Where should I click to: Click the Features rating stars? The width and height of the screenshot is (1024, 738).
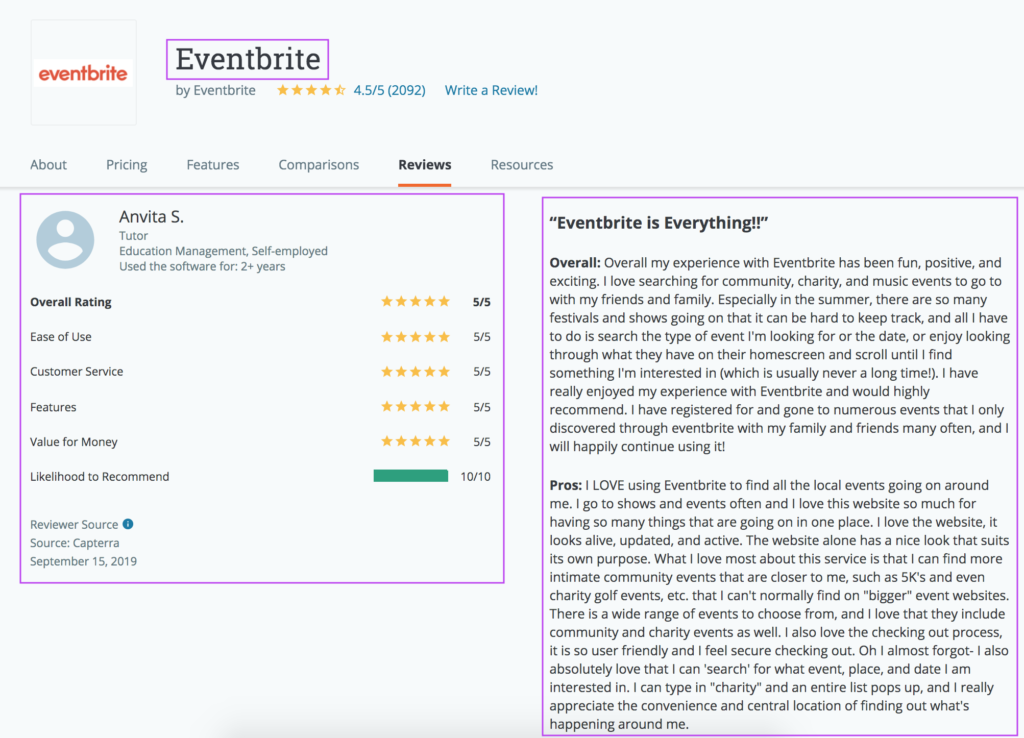click(415, 407)
